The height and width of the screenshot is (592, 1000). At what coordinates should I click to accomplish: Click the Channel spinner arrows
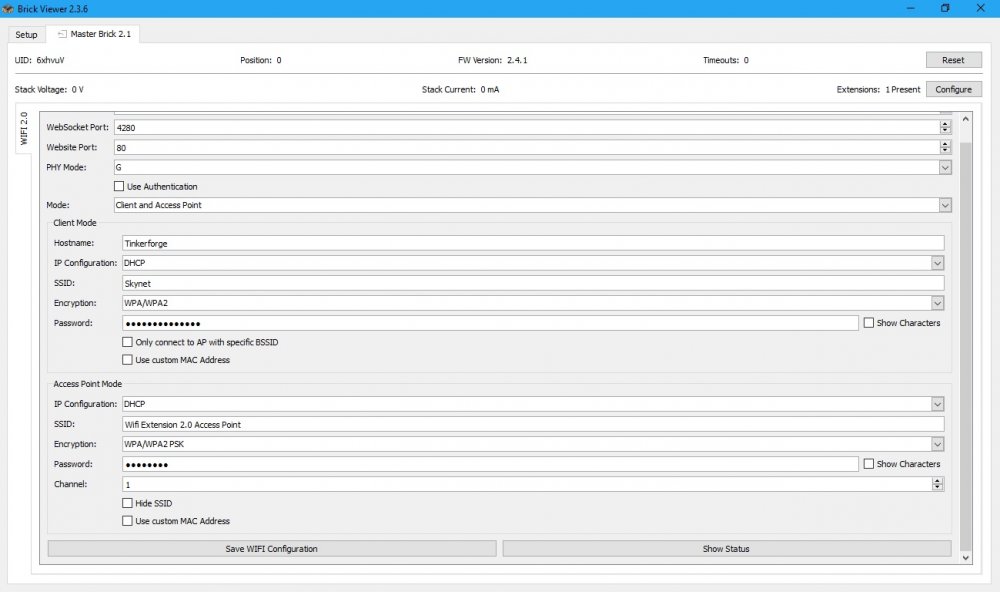click(937, 484)
